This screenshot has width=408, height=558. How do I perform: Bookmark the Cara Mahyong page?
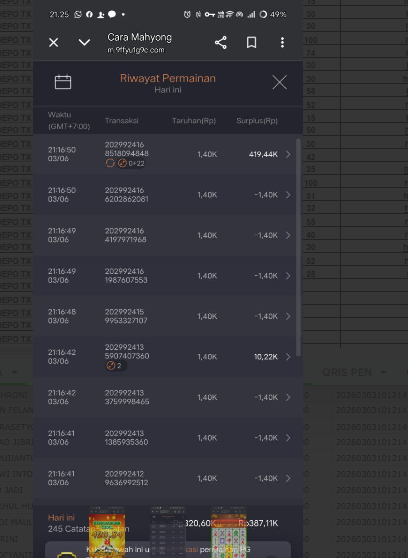[251, 43]
